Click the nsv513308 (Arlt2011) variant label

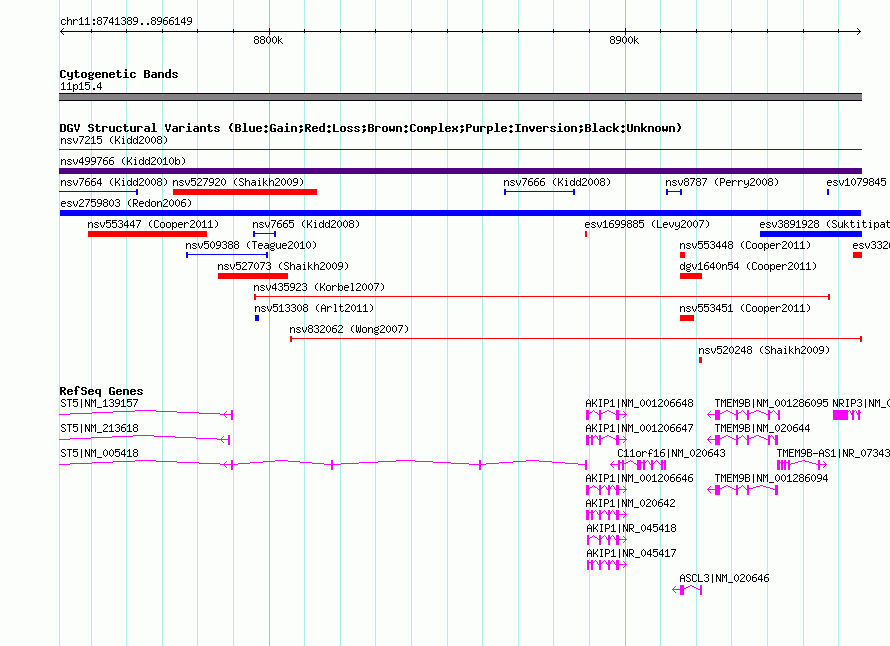click(x=314, y=308)
